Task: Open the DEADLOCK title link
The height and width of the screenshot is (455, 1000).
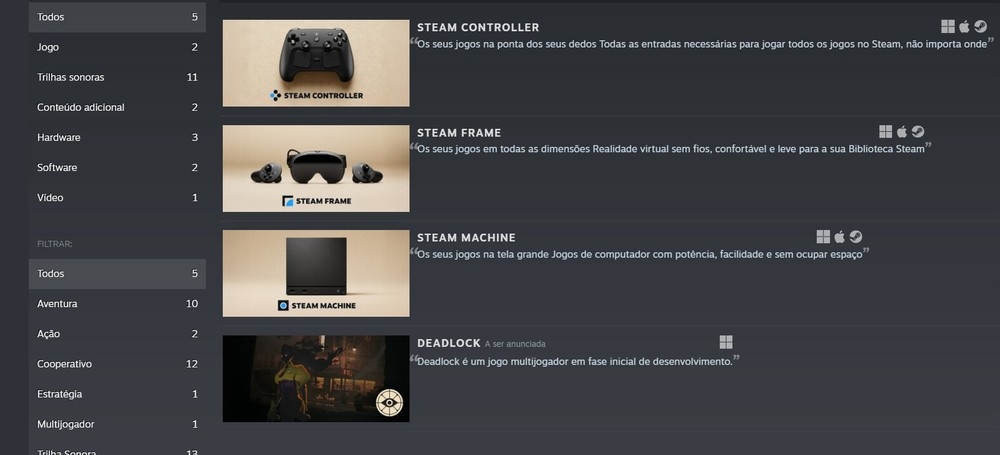Action: click(448, 343)
